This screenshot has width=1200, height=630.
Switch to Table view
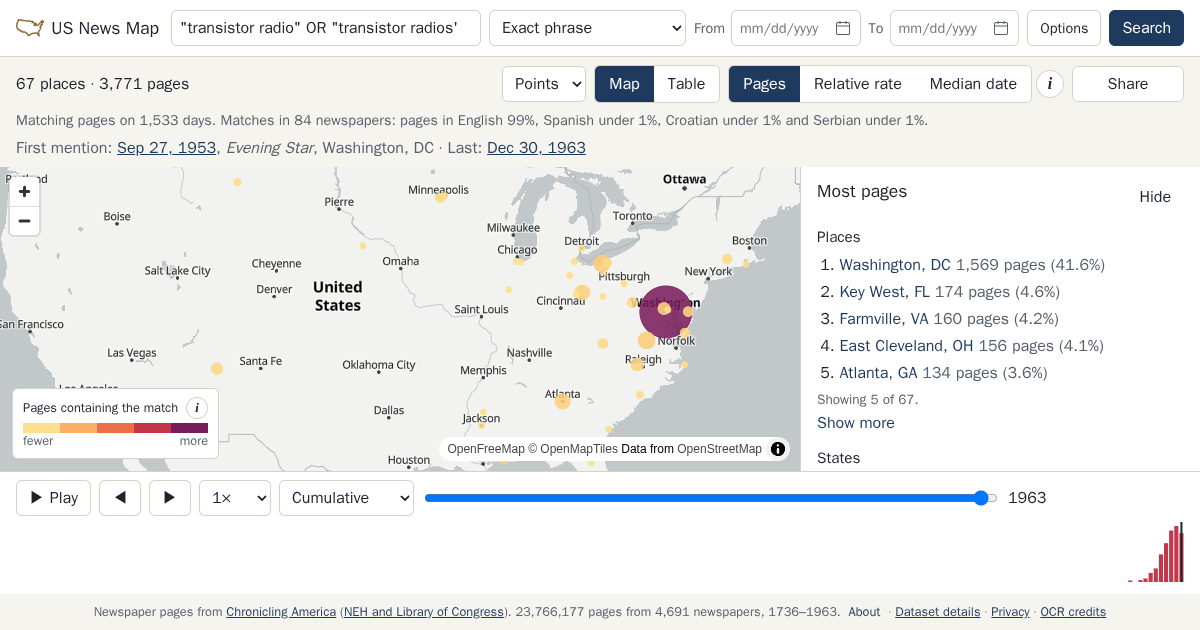(x=686, y=84)
